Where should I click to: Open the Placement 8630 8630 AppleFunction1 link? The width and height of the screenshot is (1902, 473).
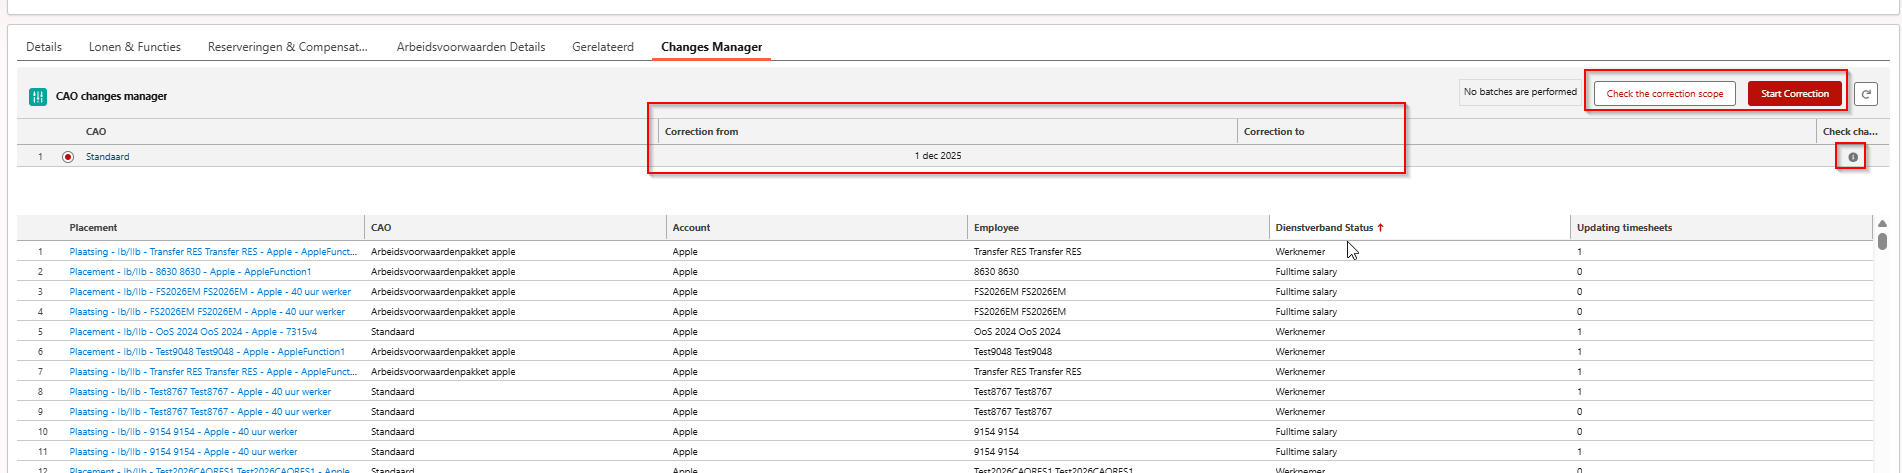[190, 272]
